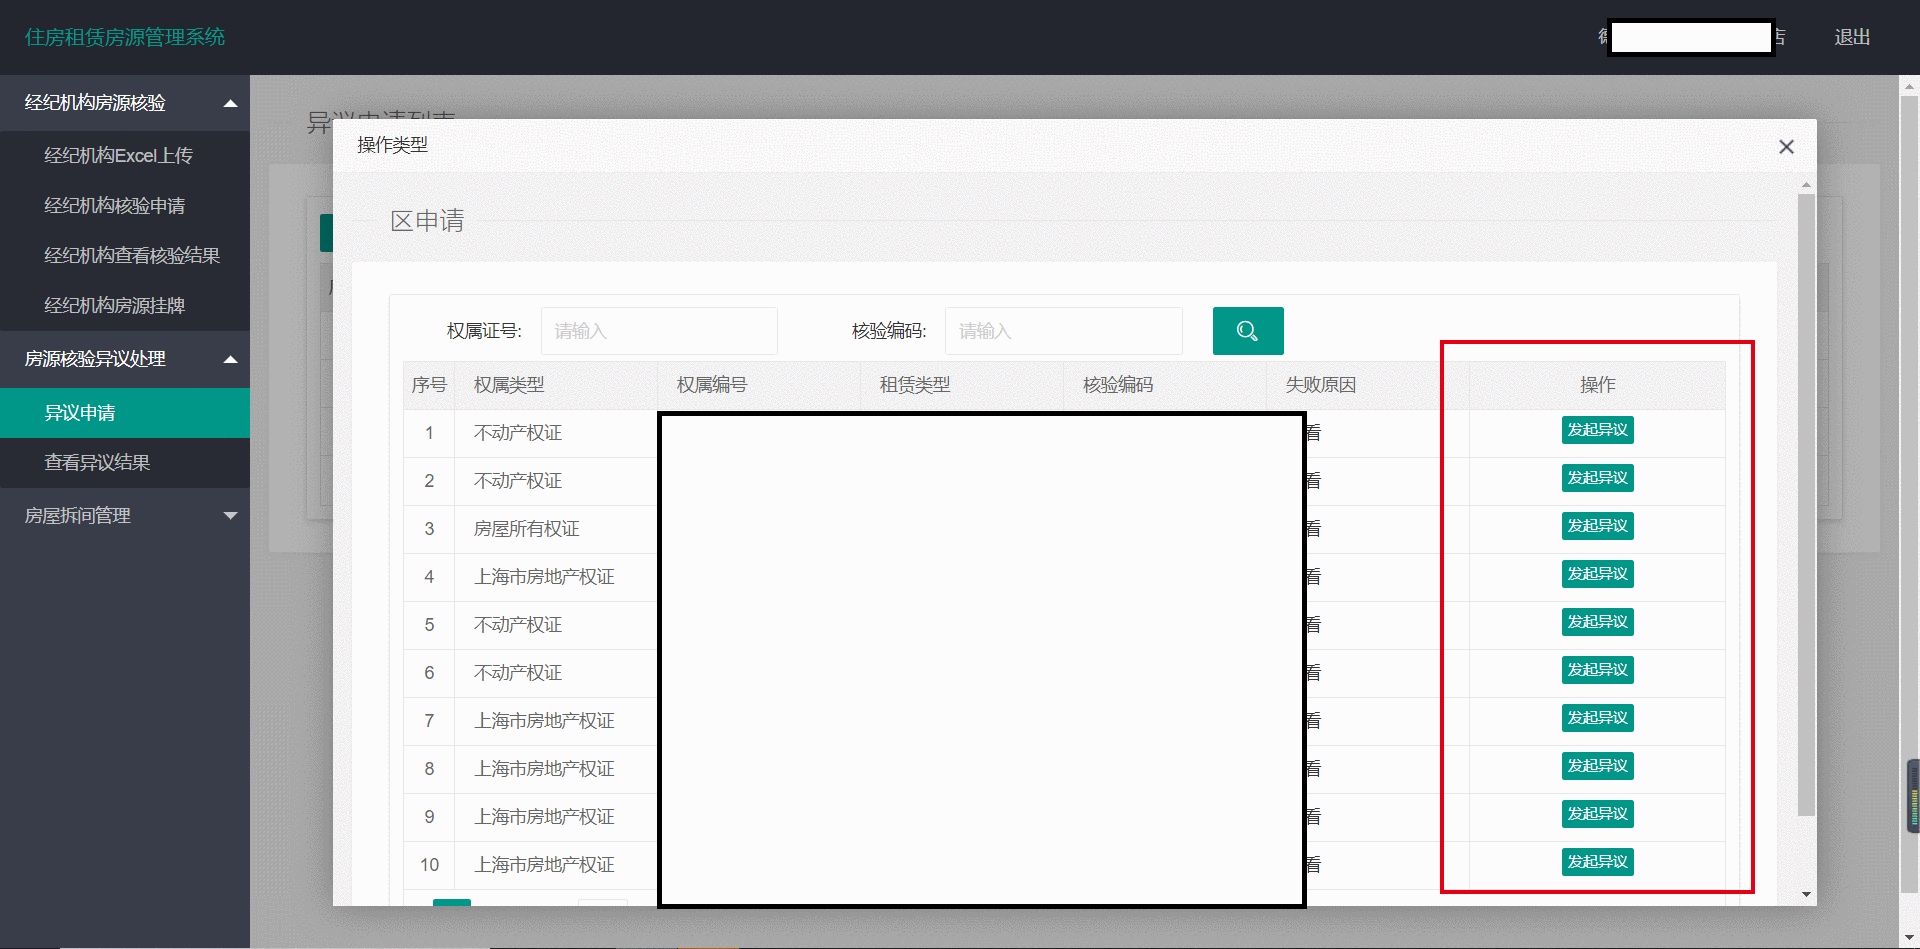Select 异议申请 in the sidebar

[x=80, y=413]
